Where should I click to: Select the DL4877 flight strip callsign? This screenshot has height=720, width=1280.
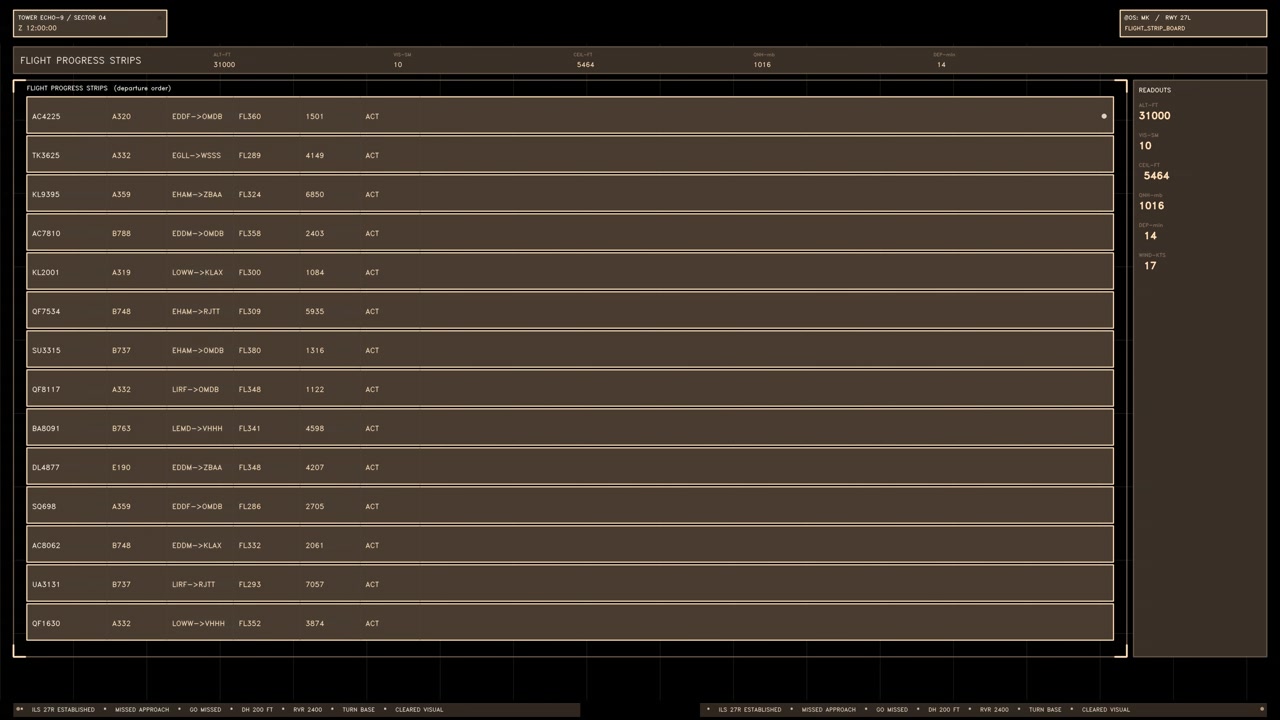pyautogui.click(x=45, y=468)
